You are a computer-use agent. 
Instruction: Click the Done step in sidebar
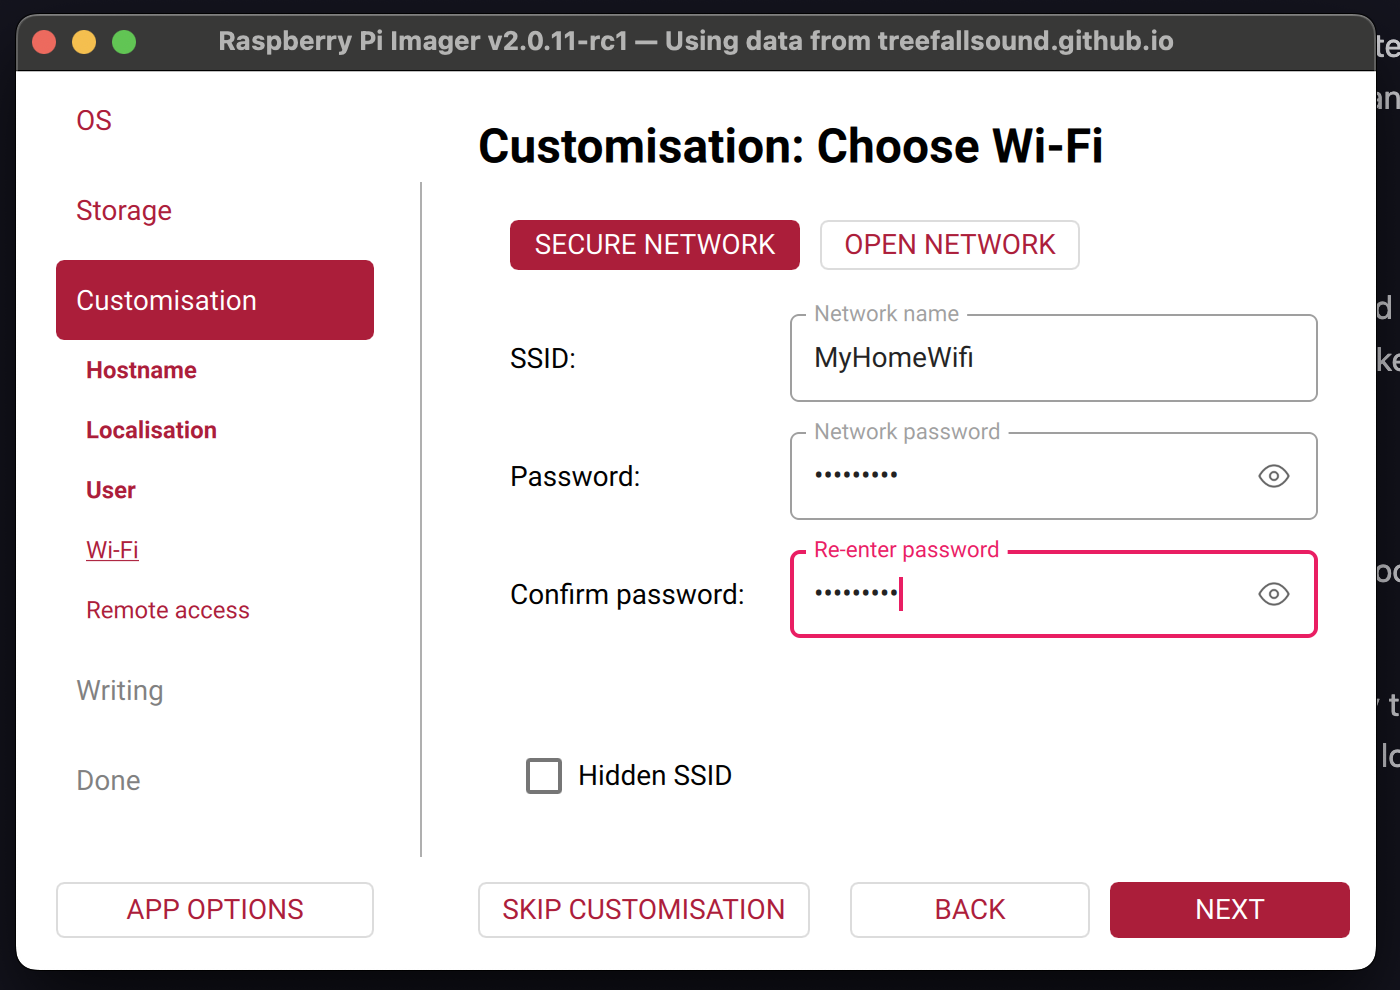pyautogui.click(x=108, y=781)
